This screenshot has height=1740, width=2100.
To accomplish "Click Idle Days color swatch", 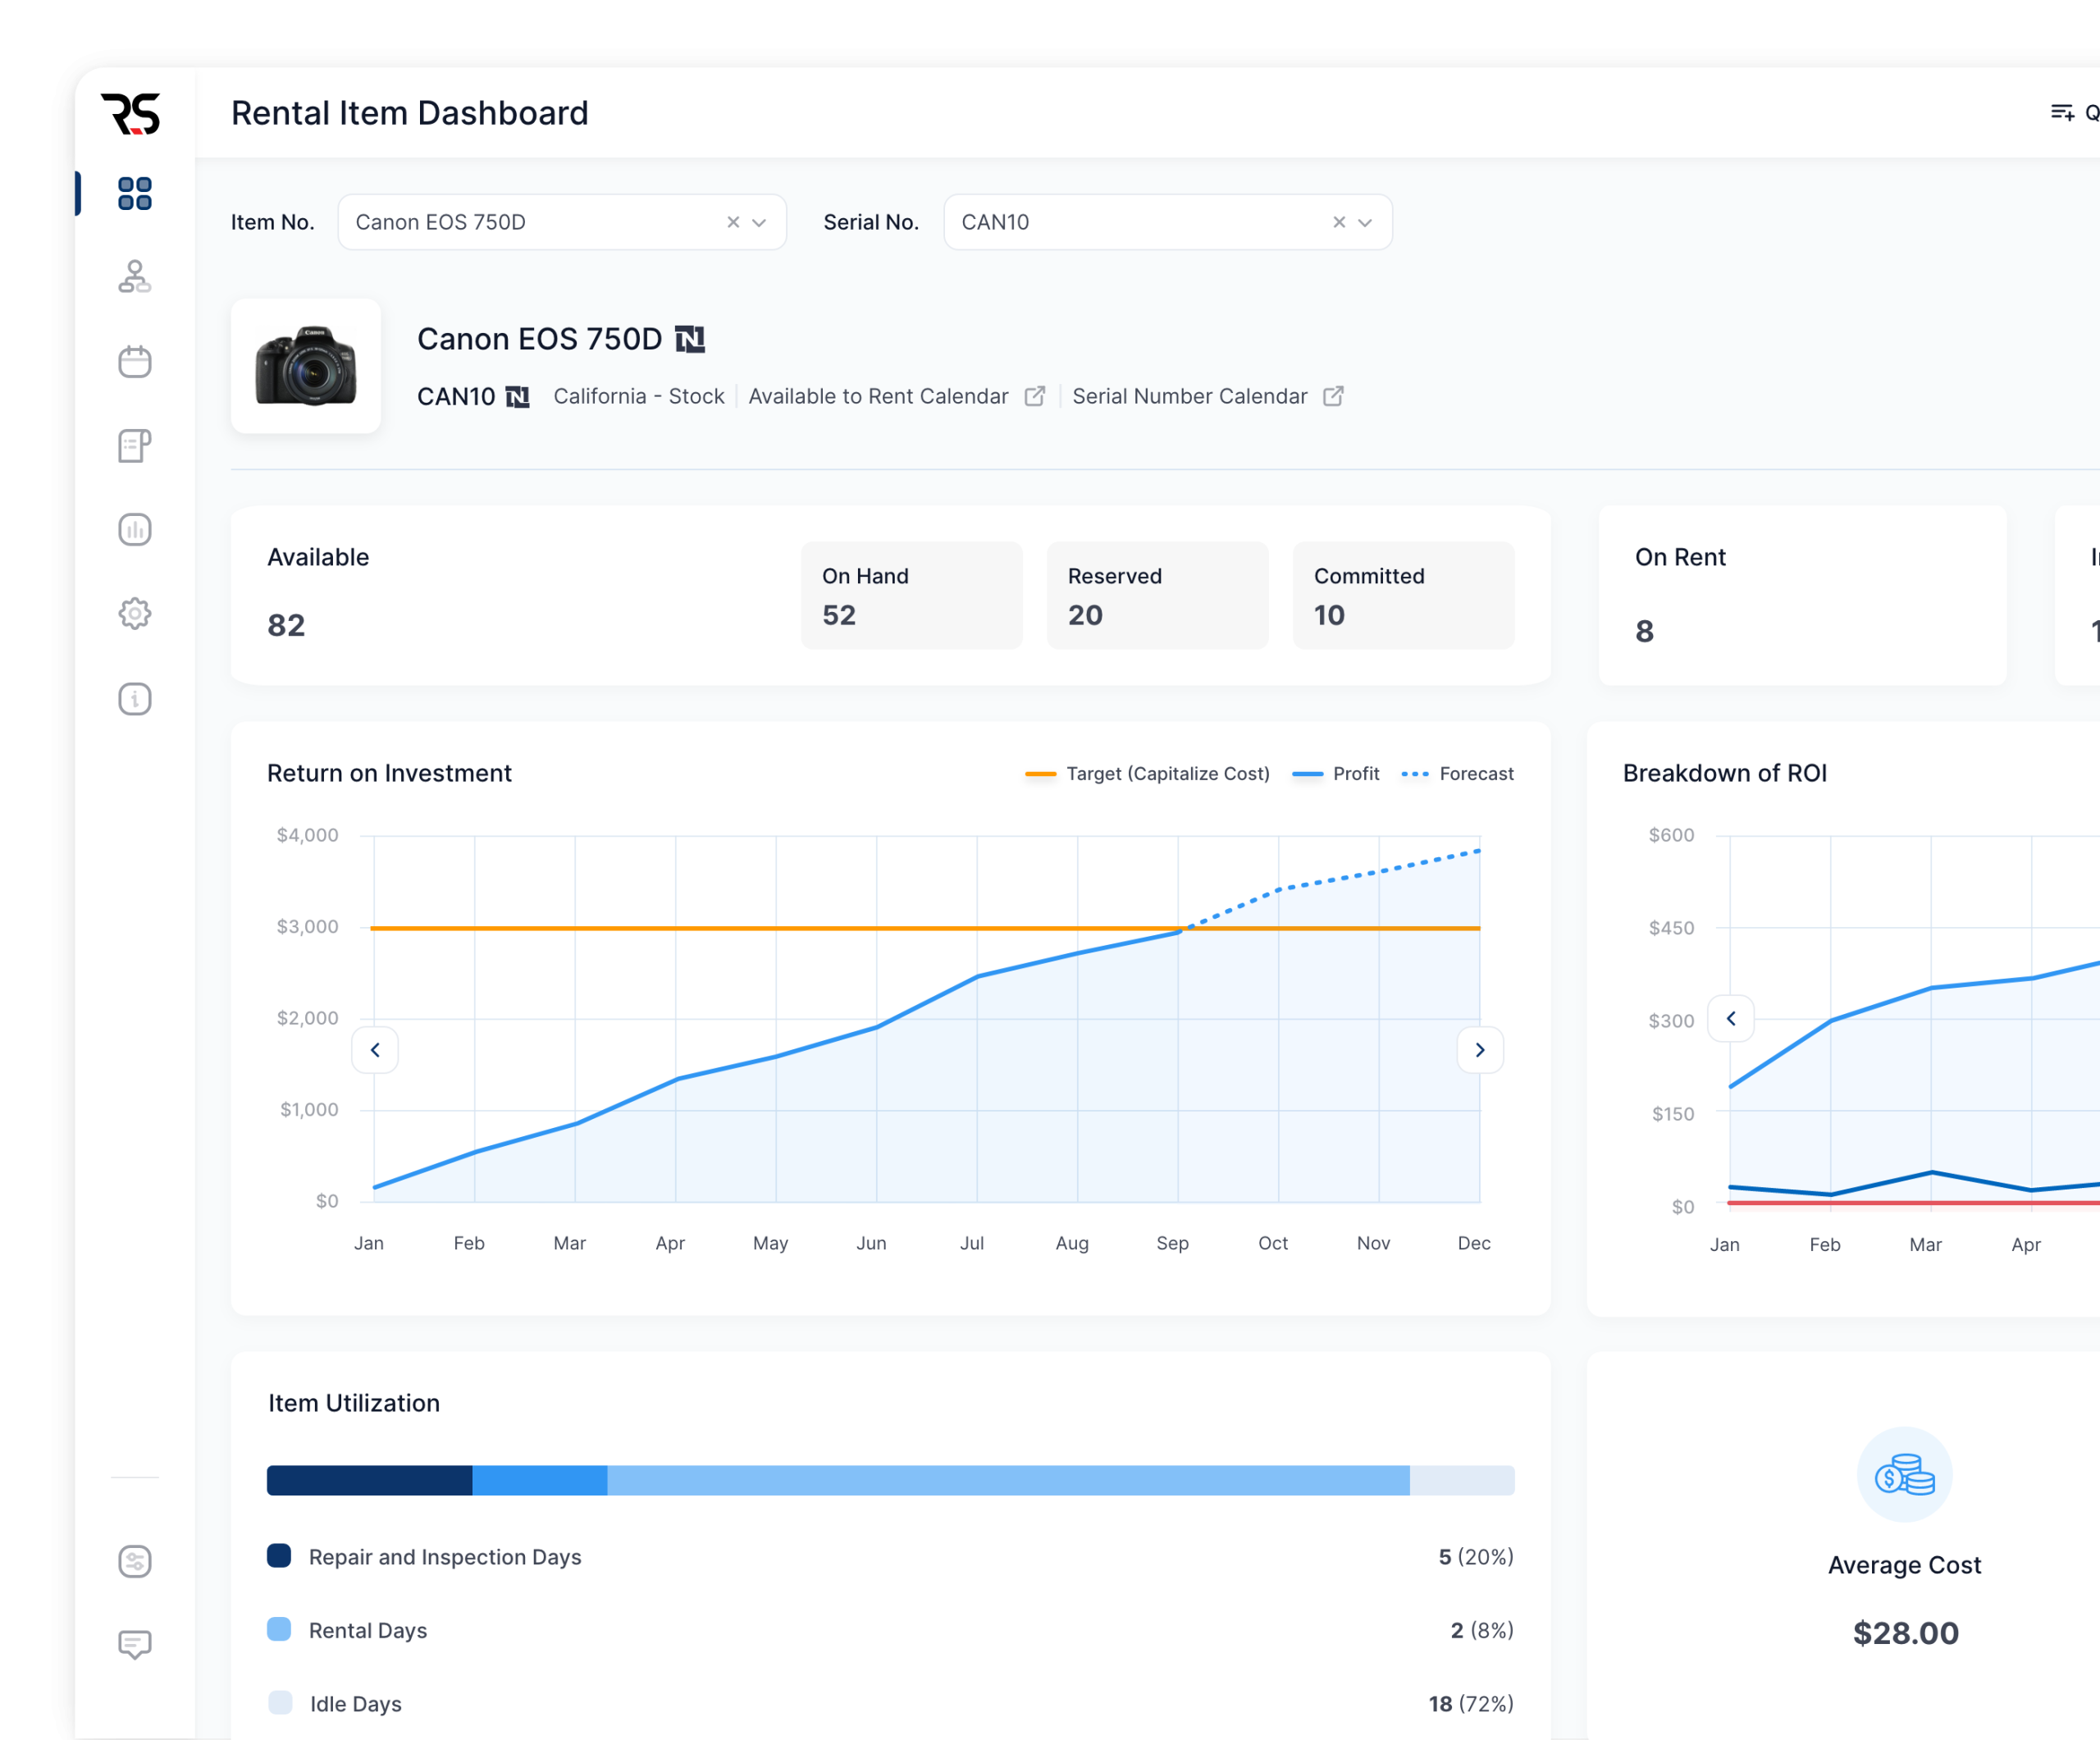I will tap(281, 1702).
